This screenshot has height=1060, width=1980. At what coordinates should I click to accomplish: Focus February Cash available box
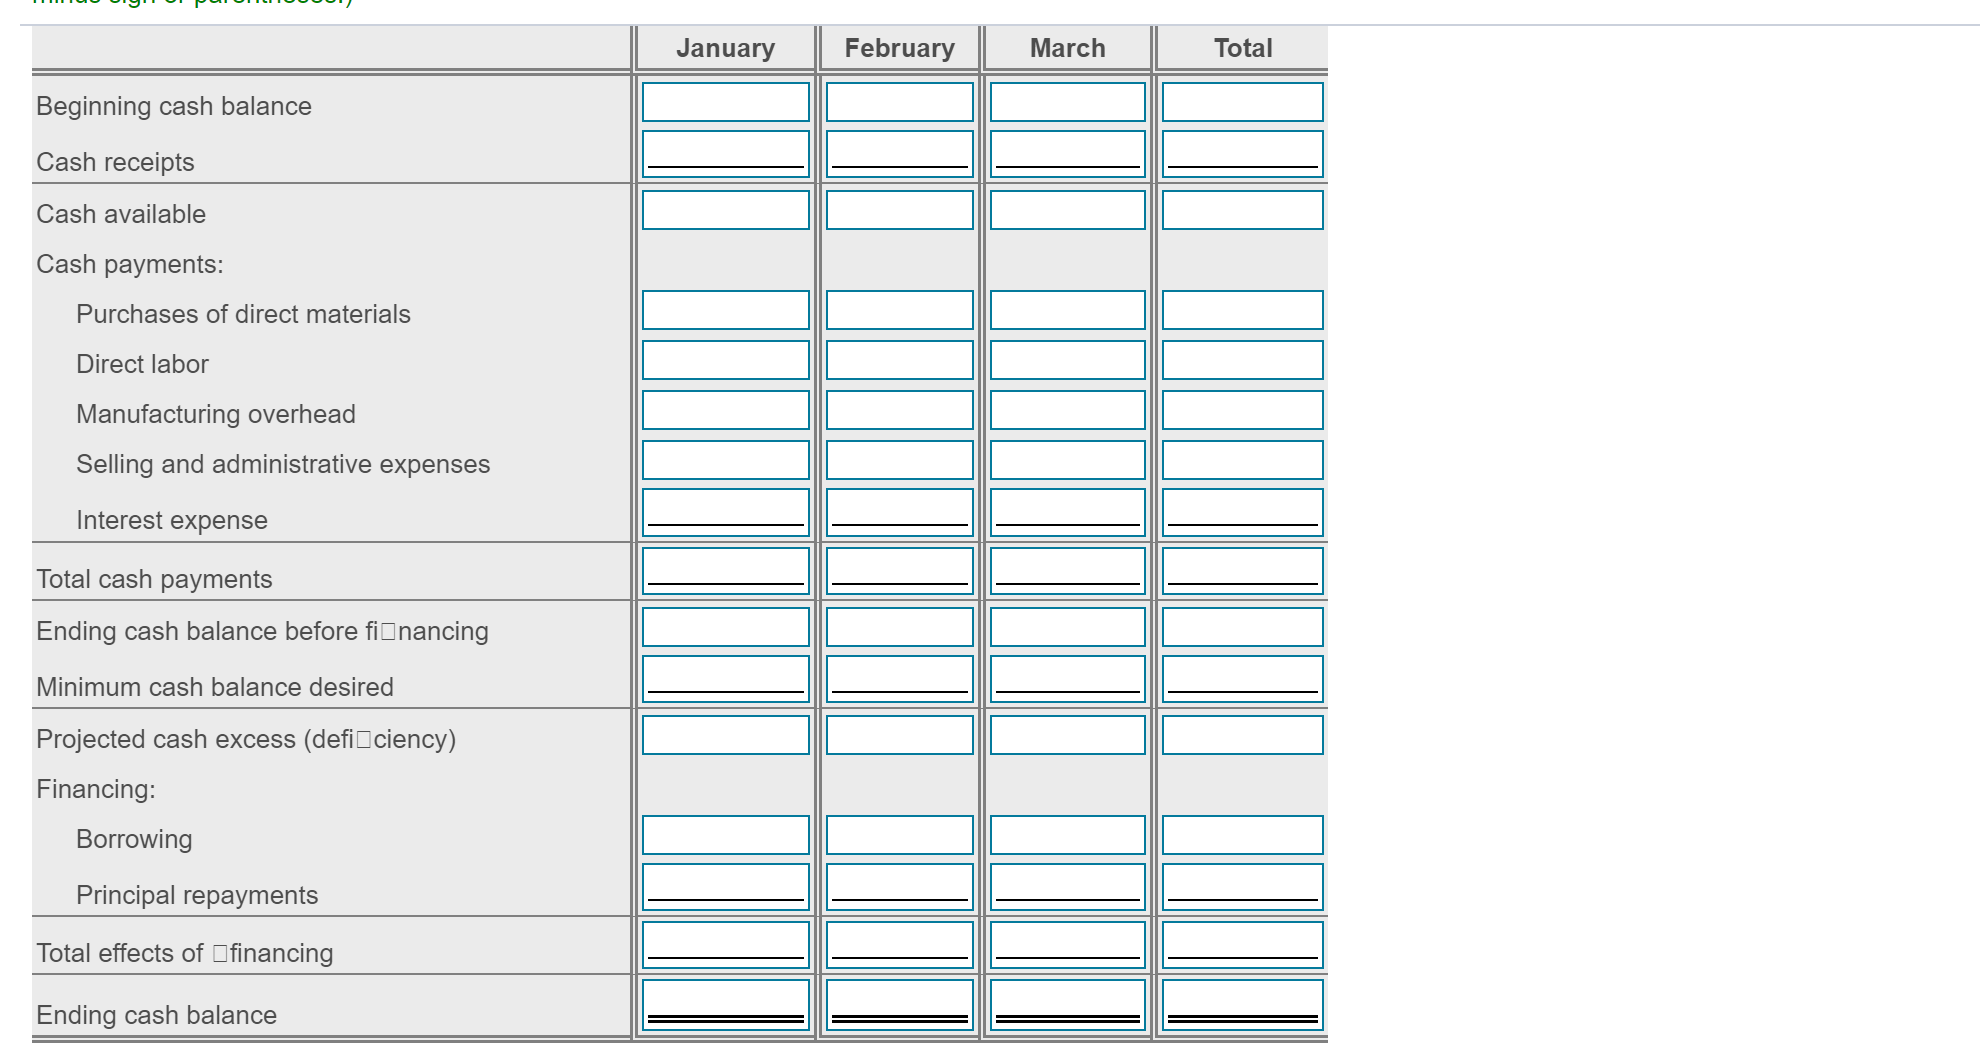[x=899, y=210]
